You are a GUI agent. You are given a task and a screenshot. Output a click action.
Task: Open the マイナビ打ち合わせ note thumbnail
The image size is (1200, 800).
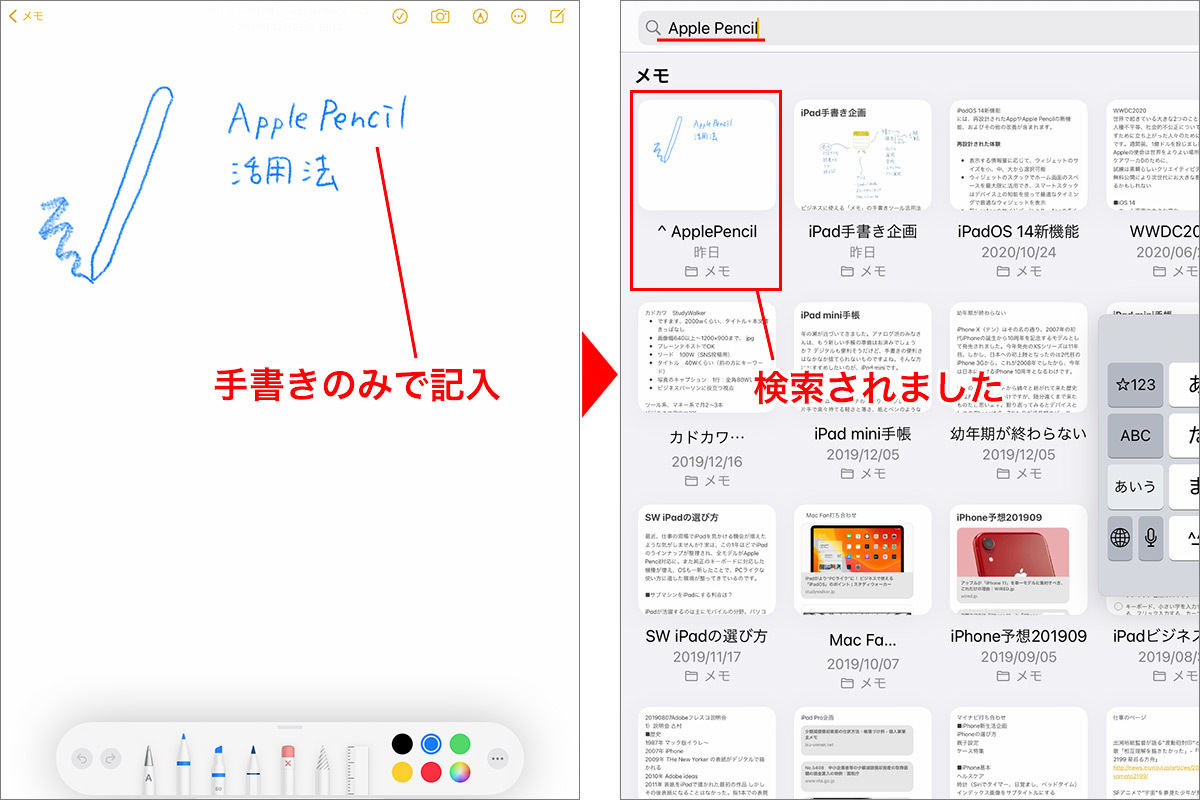[x=1019, y=753]
